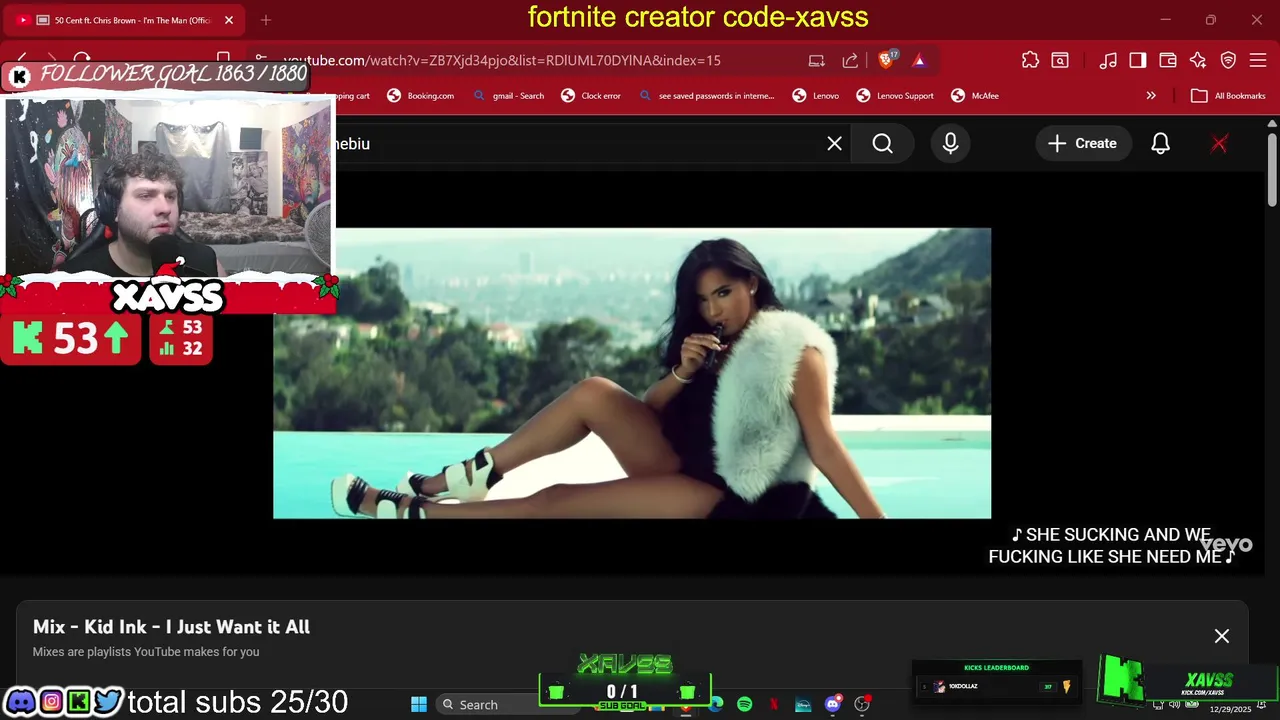Open saved passwords bookmark
Viewport: 1280px width, 720px height.
pyautogui.click(x=706, y=96)
